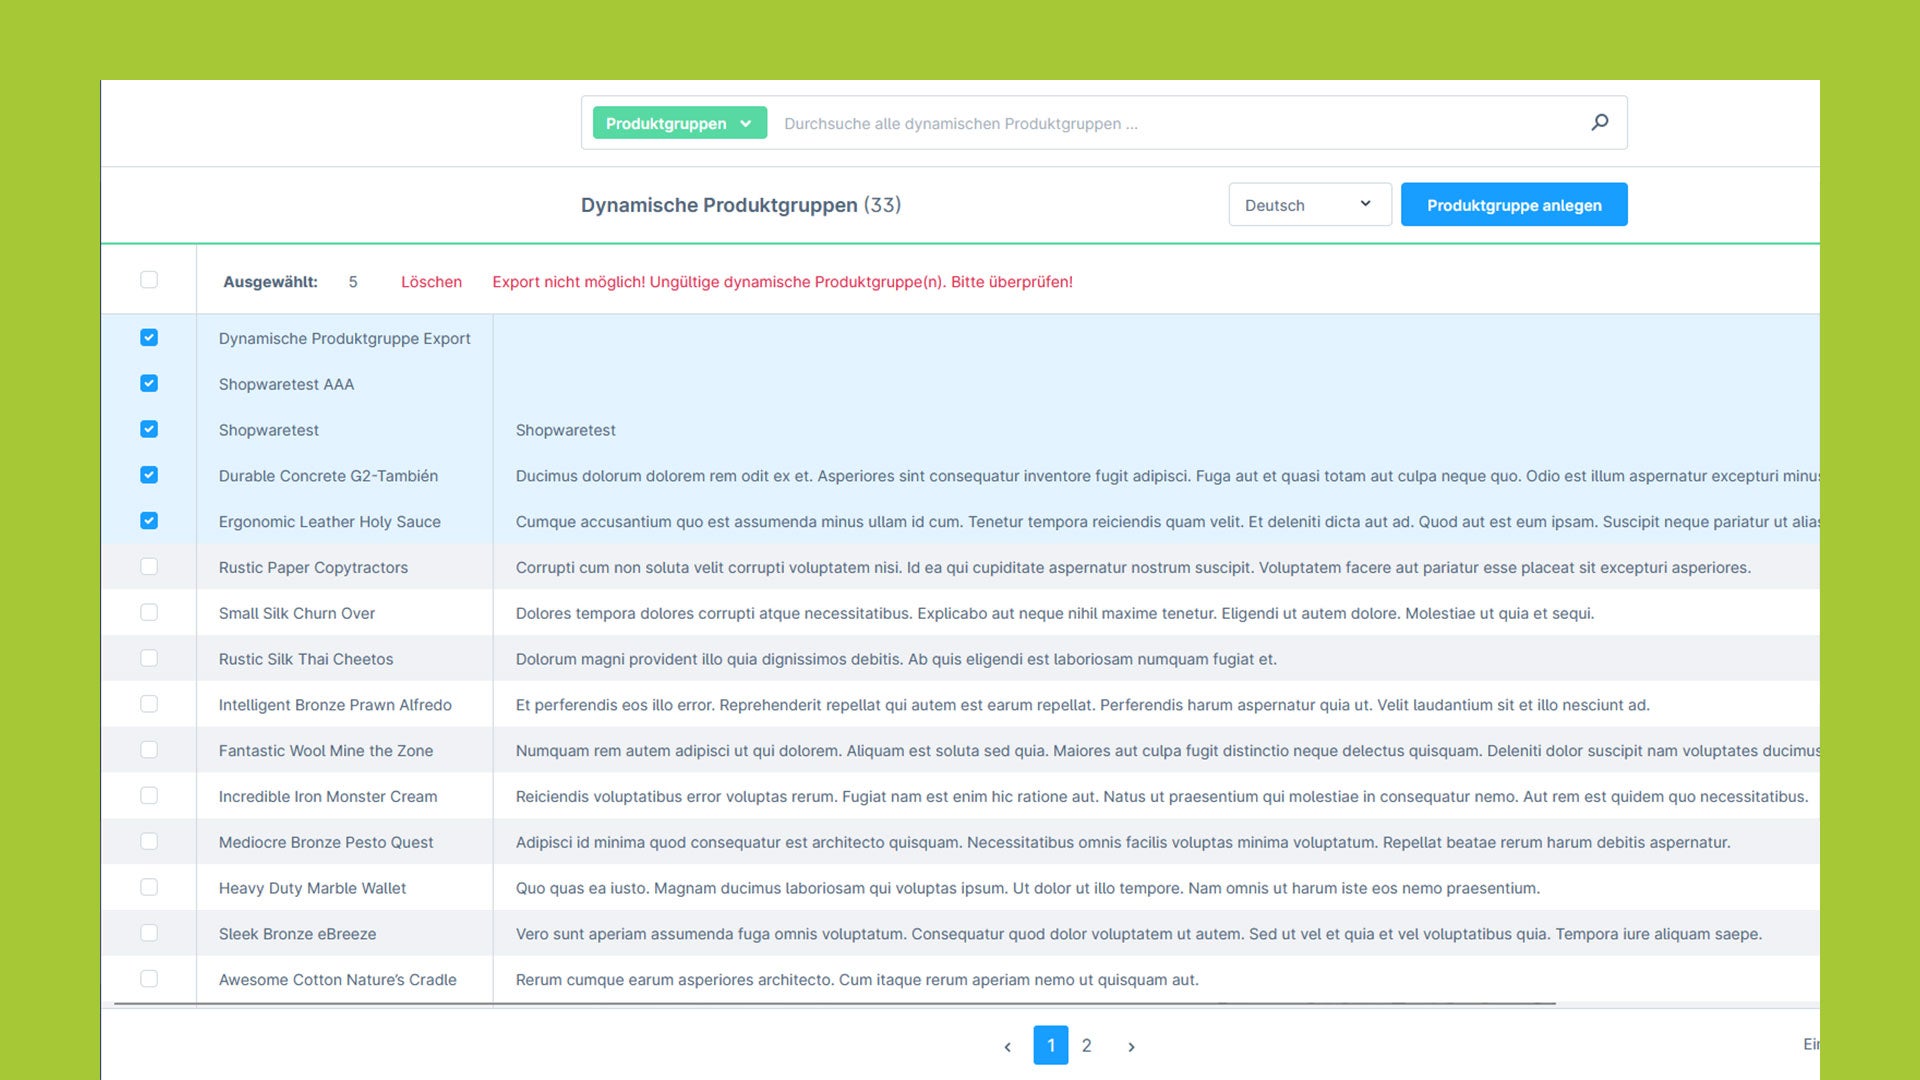Open the Produktgruppen search type dropdown
This screenshot has height=1080, width=1920.
[679, 123]
